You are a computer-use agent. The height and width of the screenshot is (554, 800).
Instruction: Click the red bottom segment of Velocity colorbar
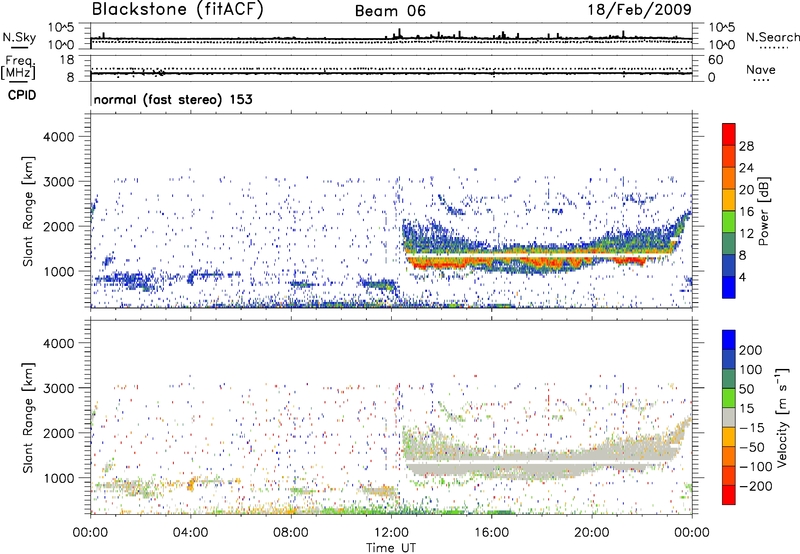click(729, 495)
